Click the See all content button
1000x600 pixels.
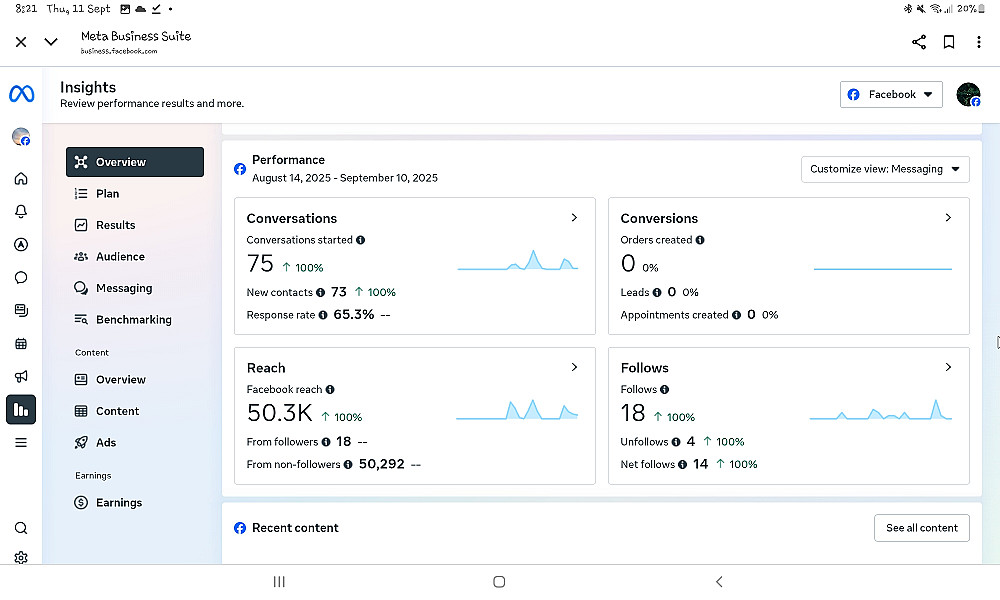[x=921, y=528]
